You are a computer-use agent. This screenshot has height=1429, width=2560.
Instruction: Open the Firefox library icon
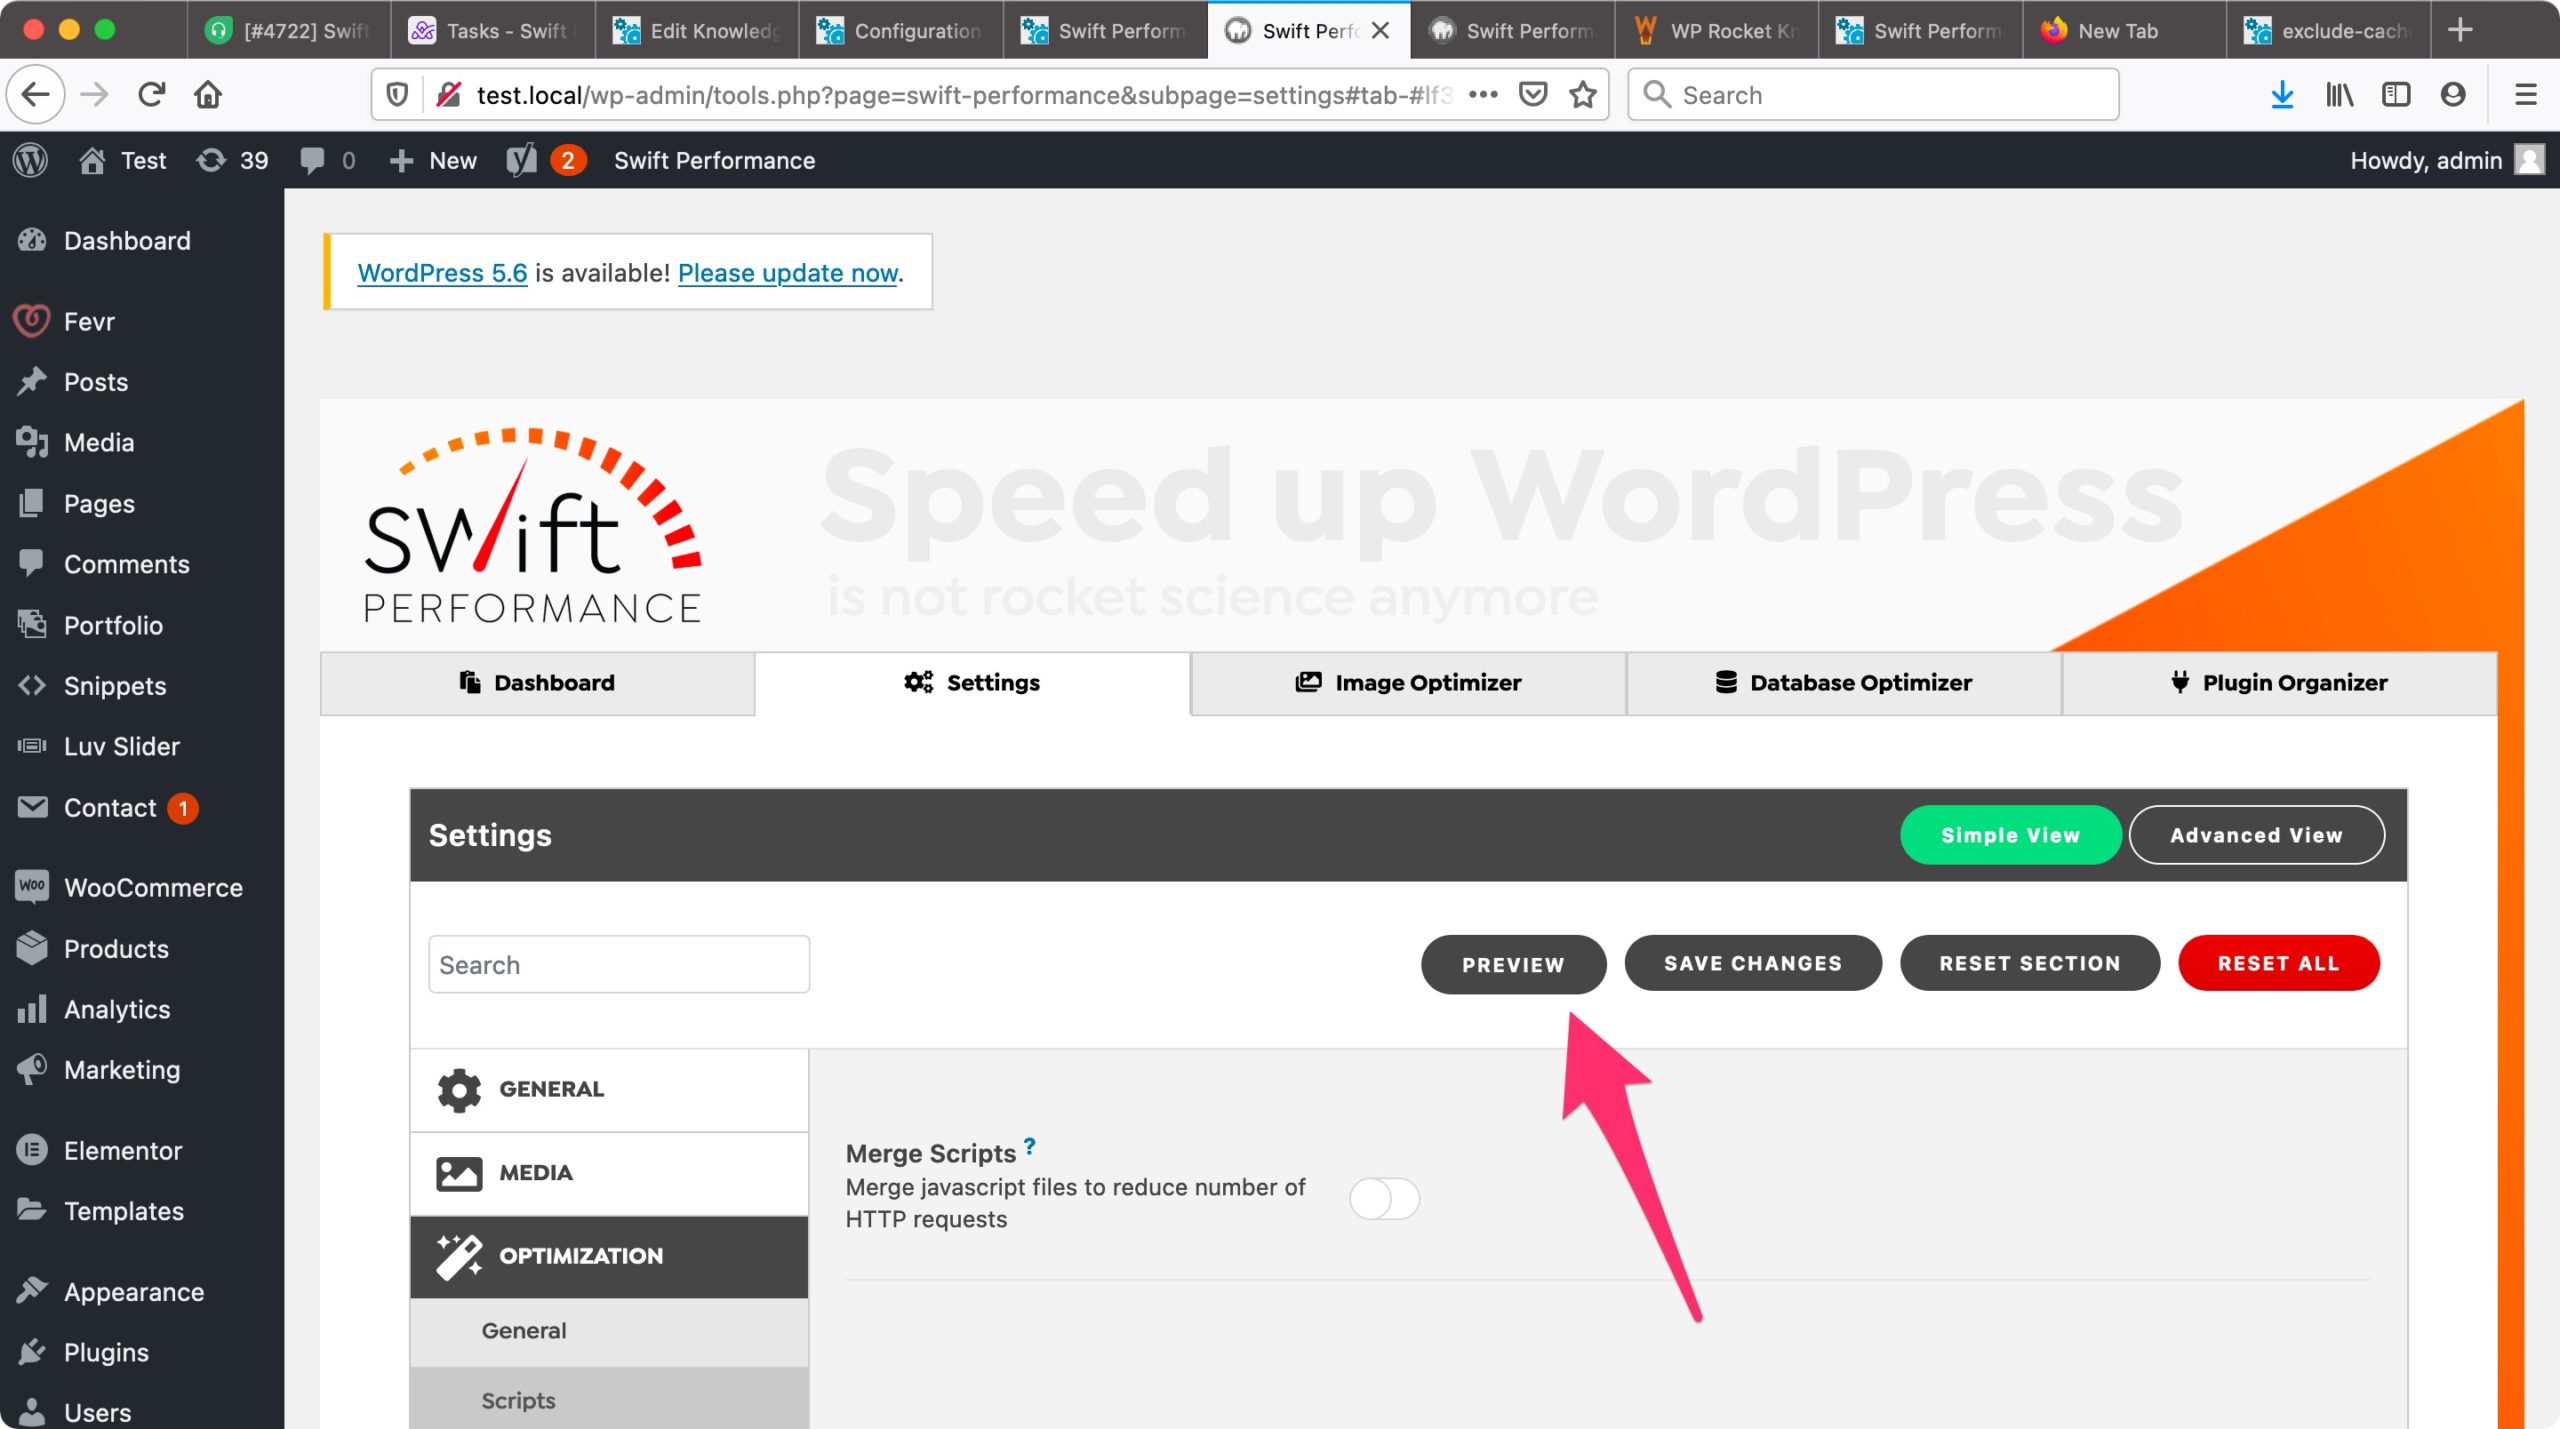point(2339,95)
